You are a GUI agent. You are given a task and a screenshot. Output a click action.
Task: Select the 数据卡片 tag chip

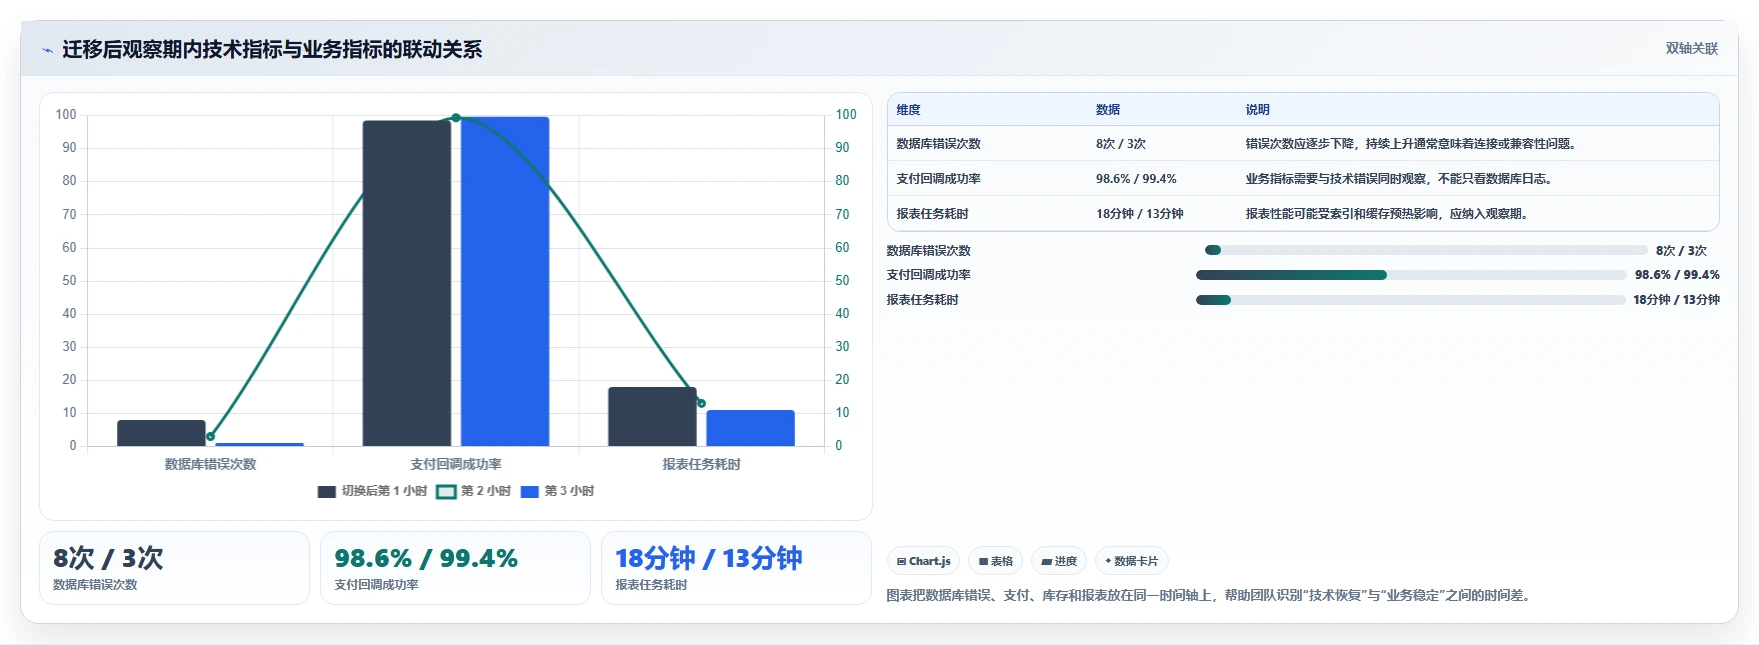(x=1132, y=561)
